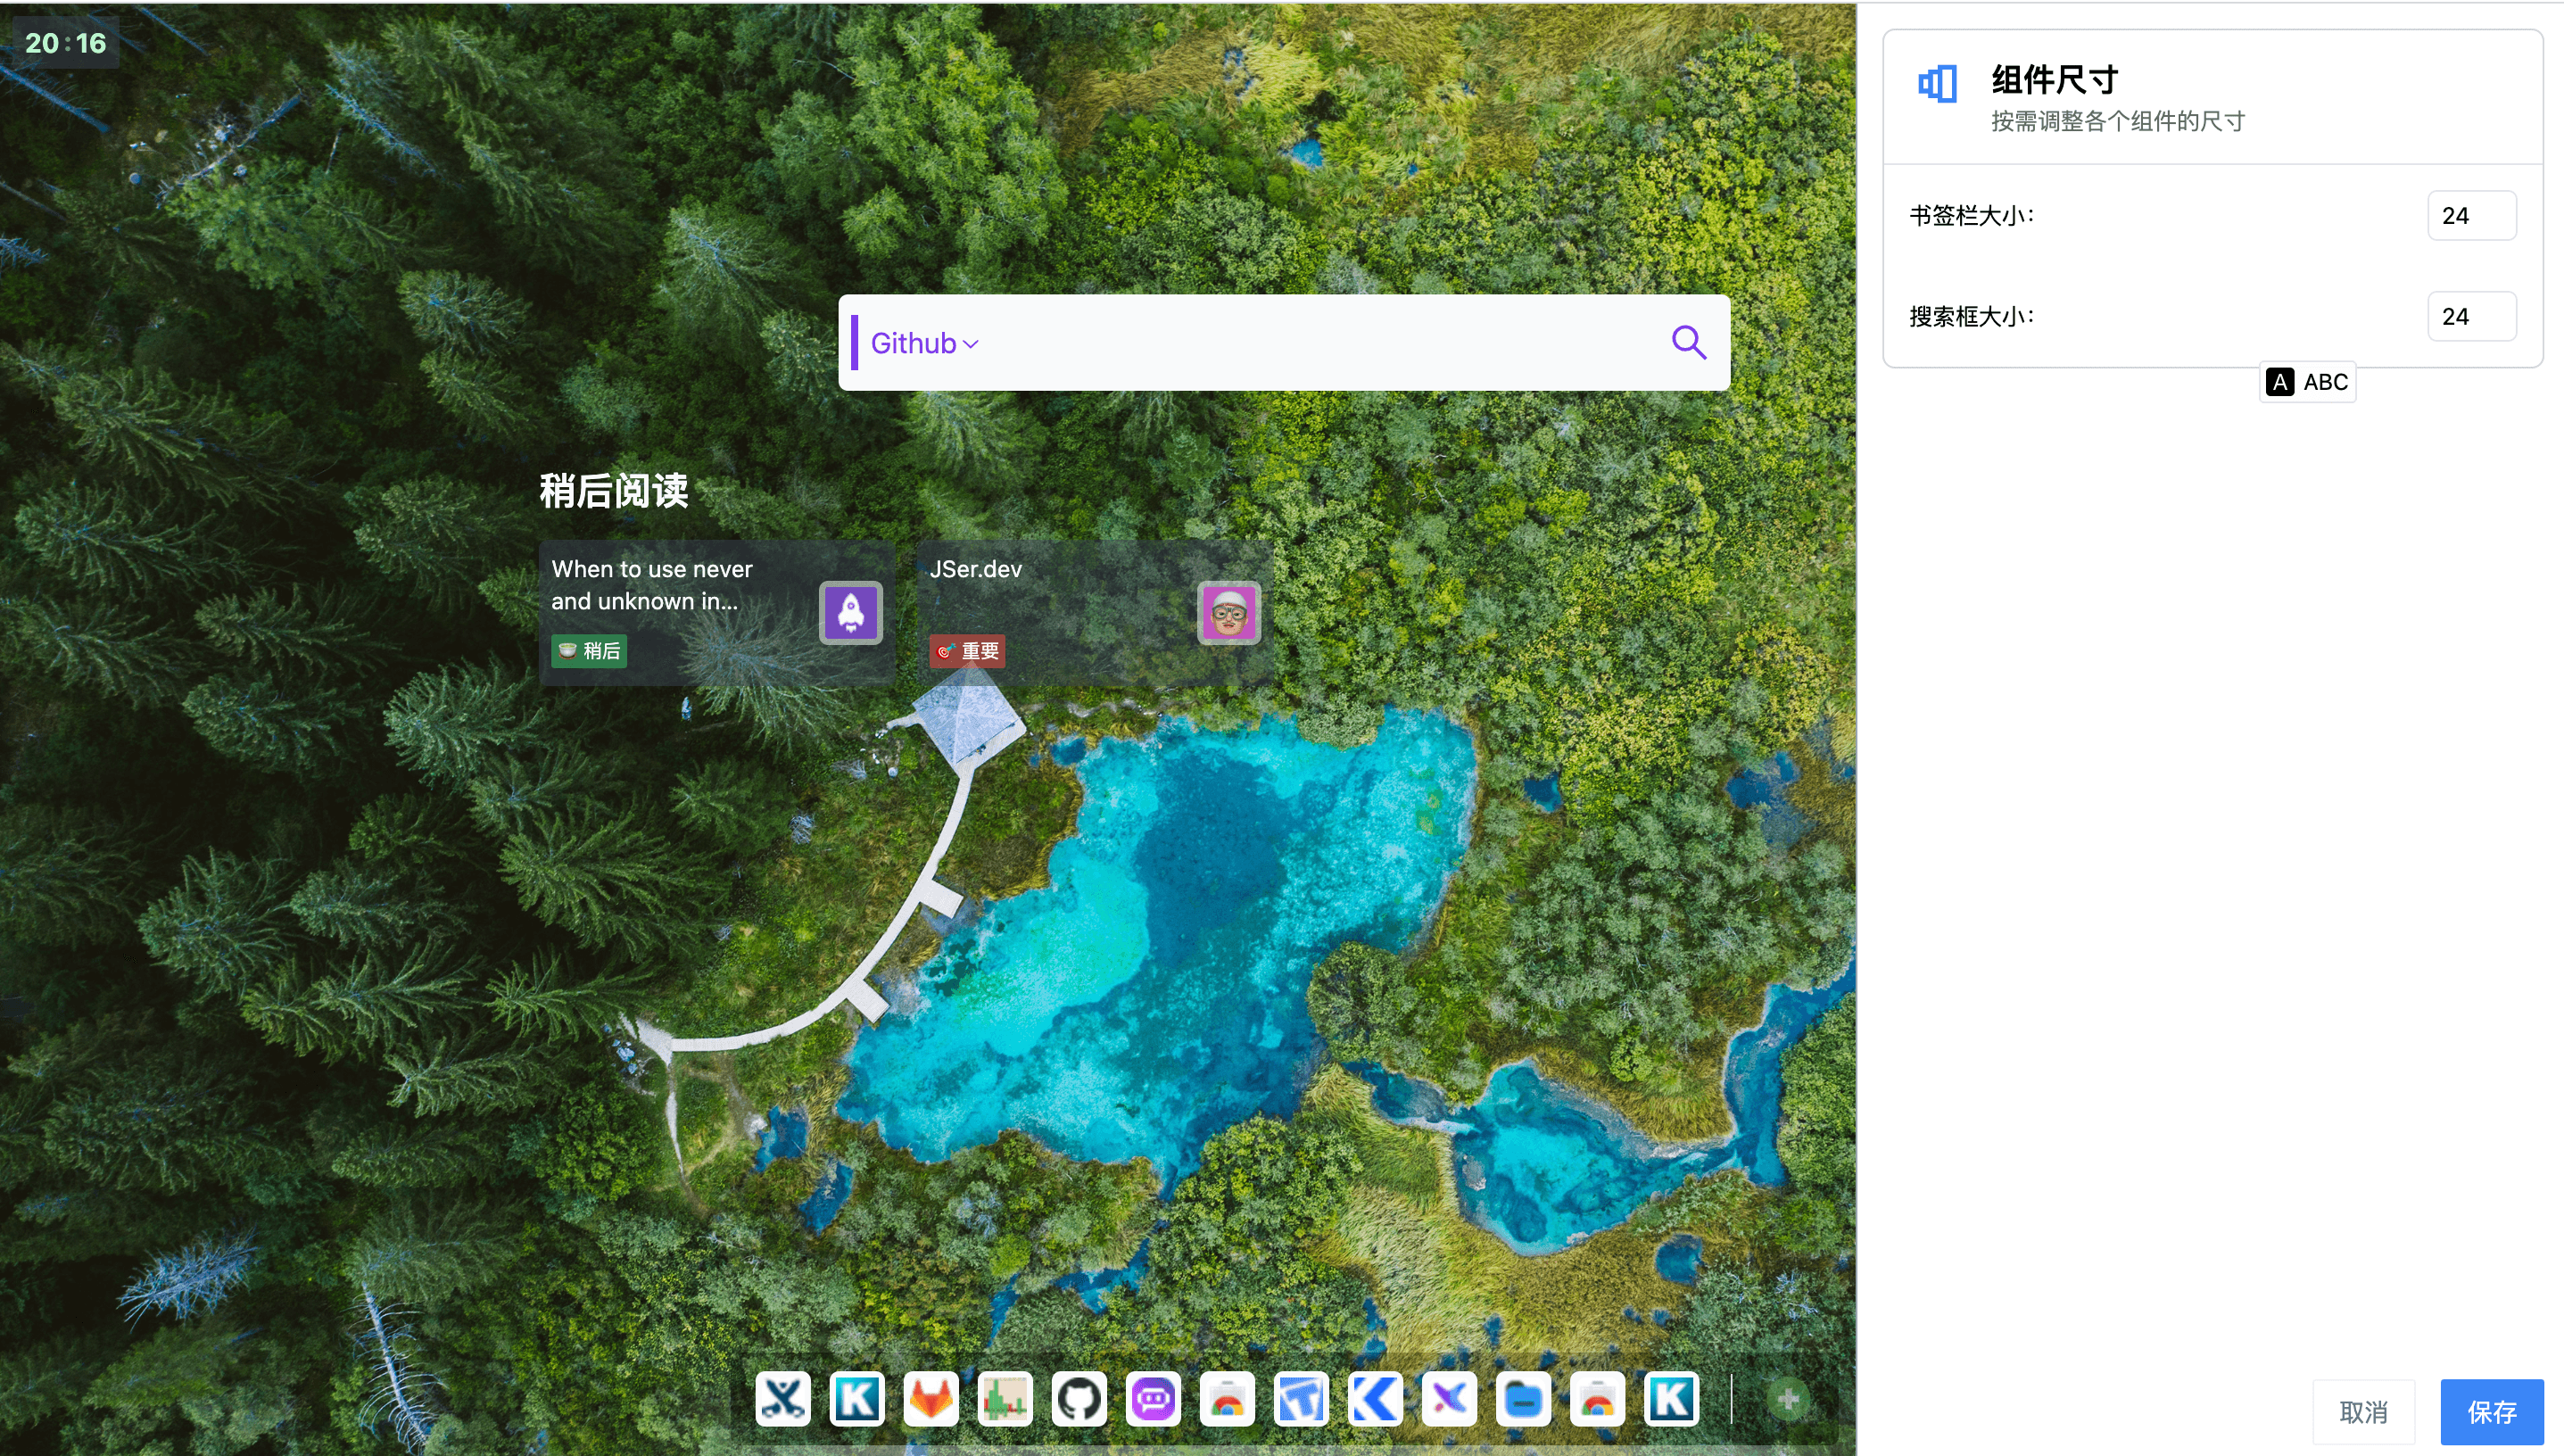Click the 搜索框大小 number field

tap(2471, 317)
